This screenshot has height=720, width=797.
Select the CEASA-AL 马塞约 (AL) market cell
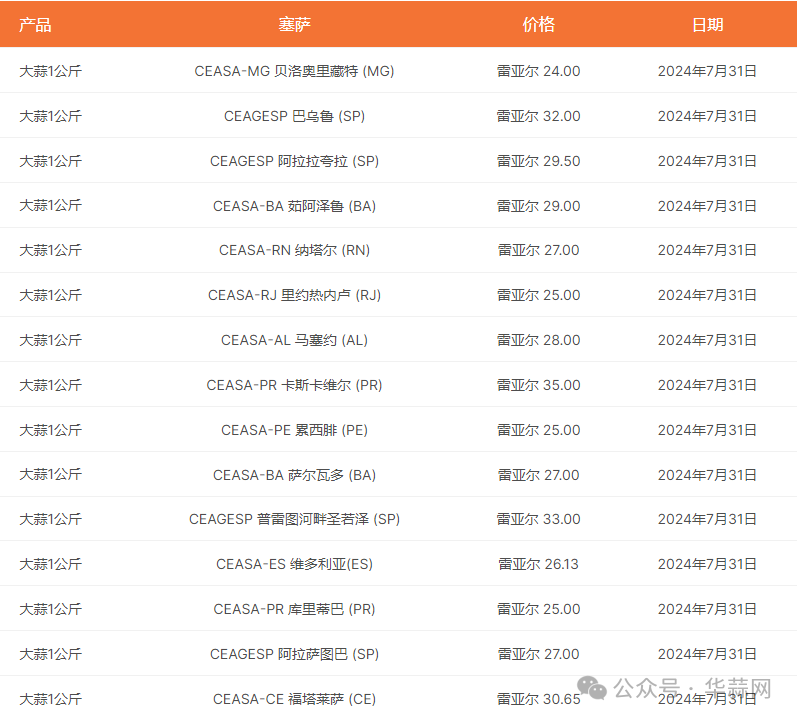coord(294,340)
